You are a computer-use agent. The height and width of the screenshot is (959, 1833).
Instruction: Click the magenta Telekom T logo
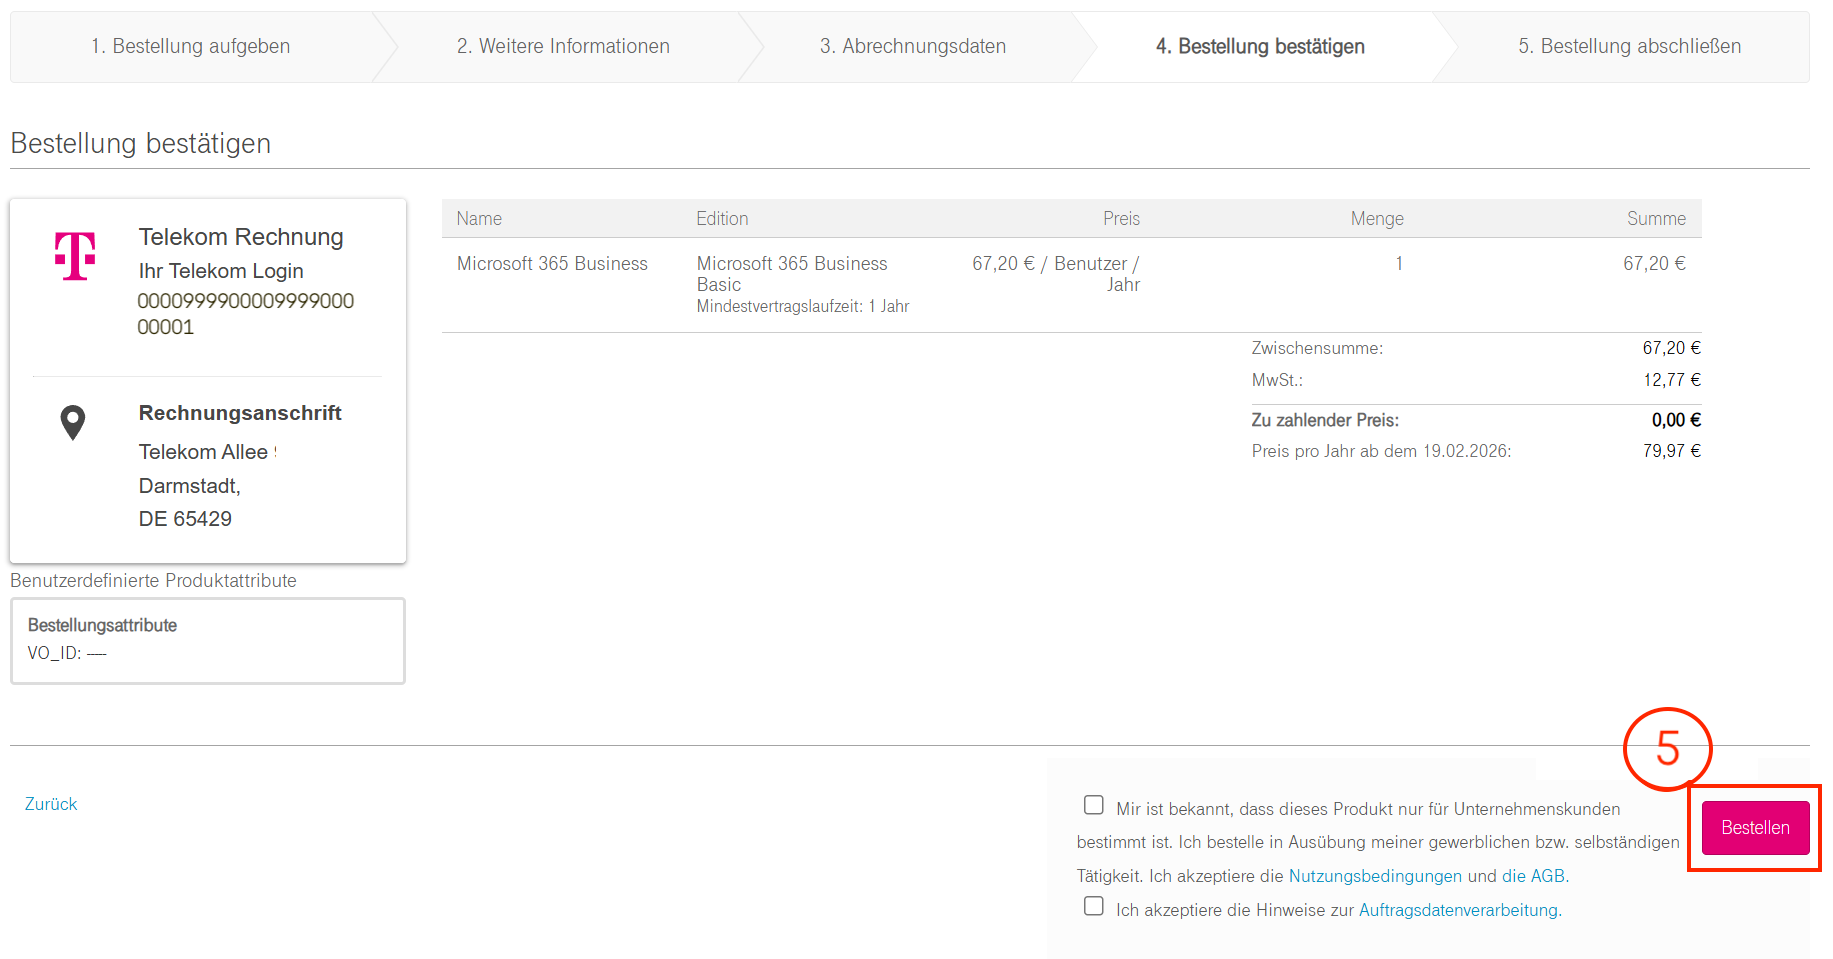(x=75, y=256)
